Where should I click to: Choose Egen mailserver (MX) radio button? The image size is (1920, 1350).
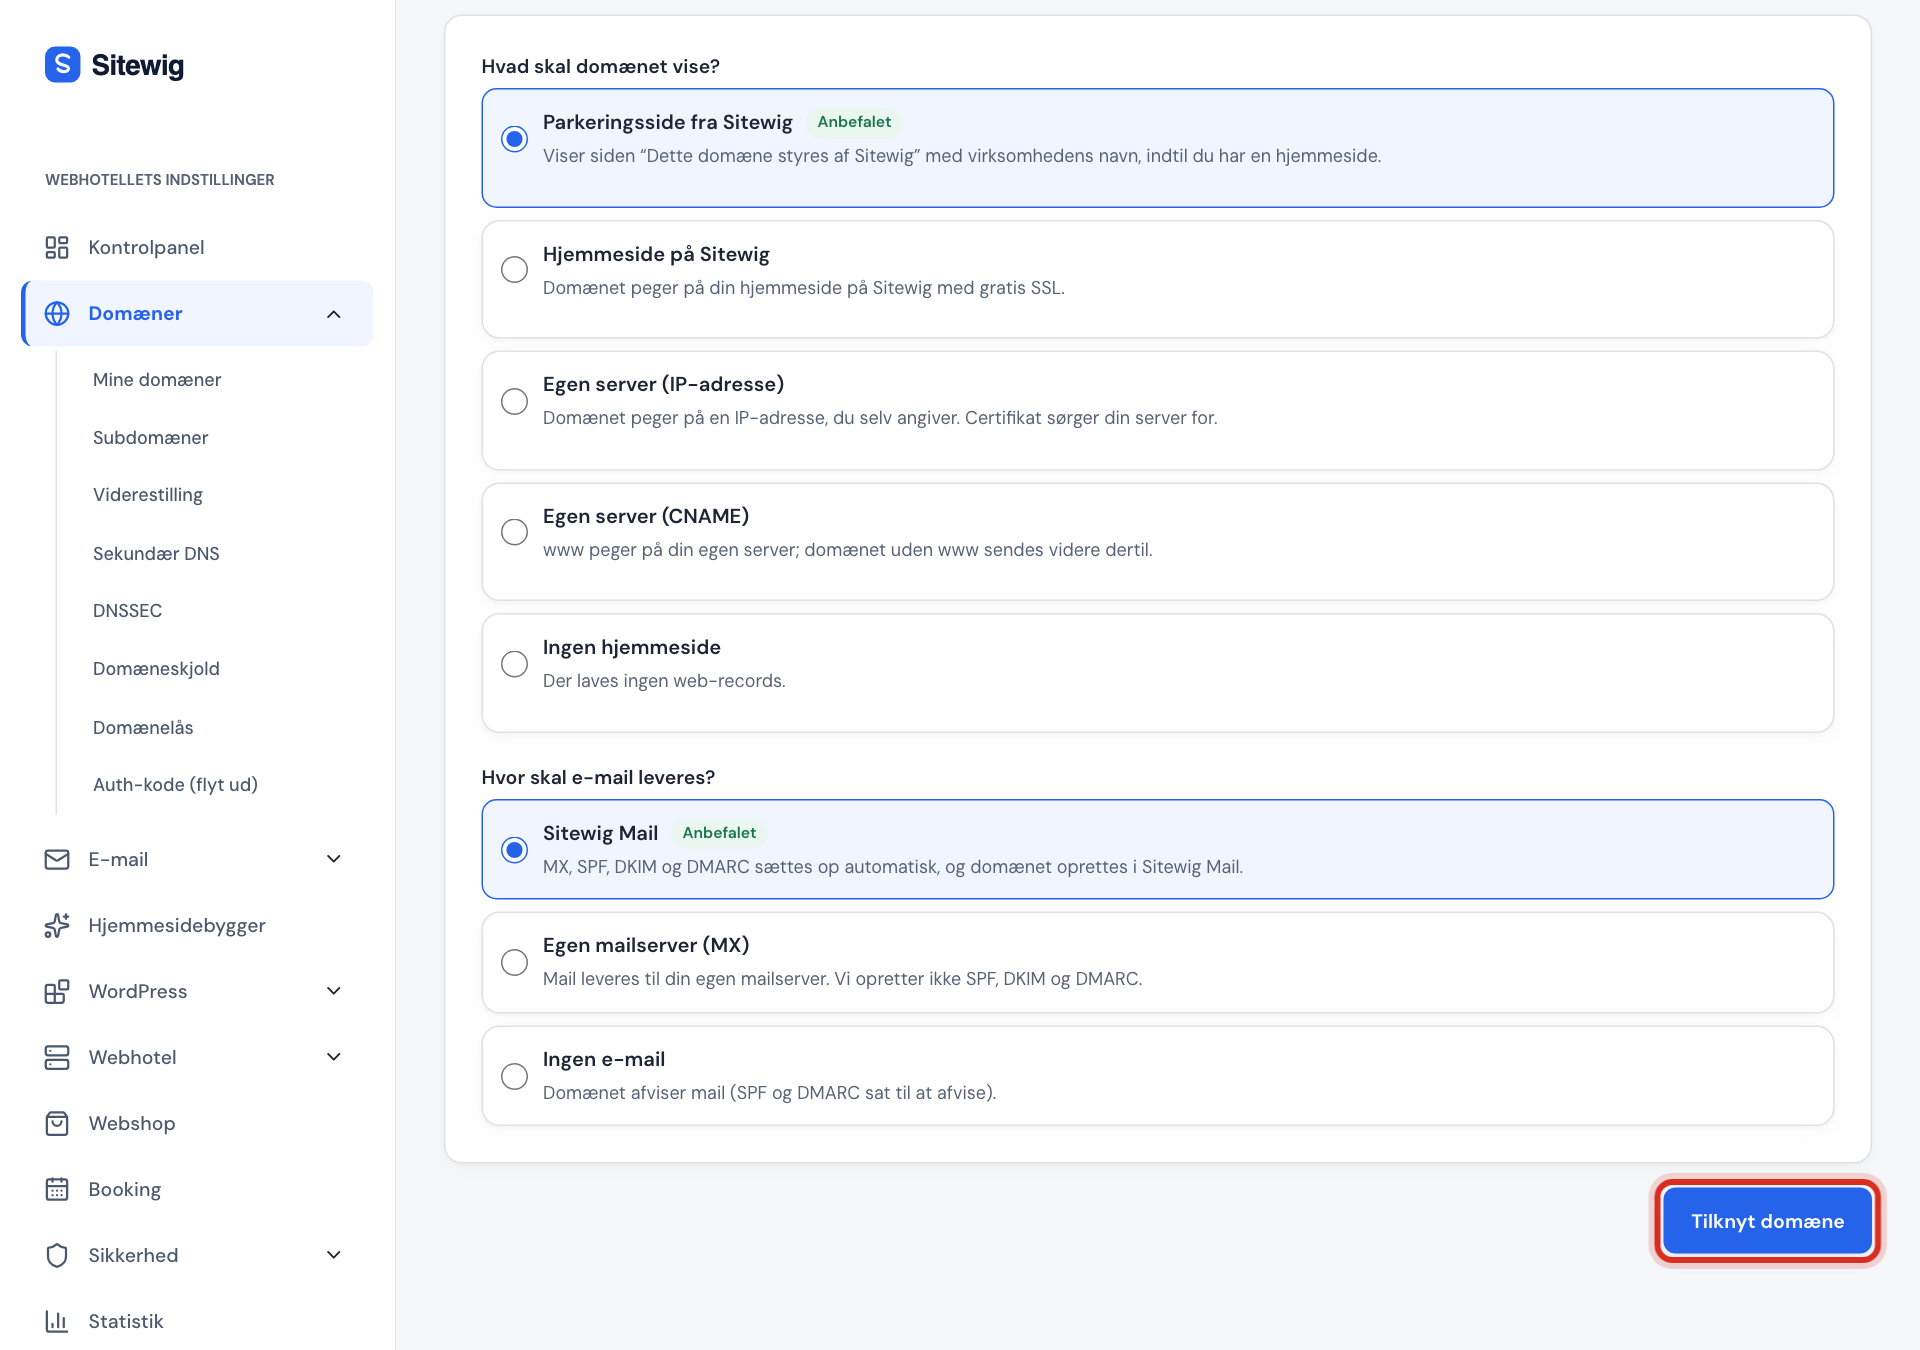514,962
